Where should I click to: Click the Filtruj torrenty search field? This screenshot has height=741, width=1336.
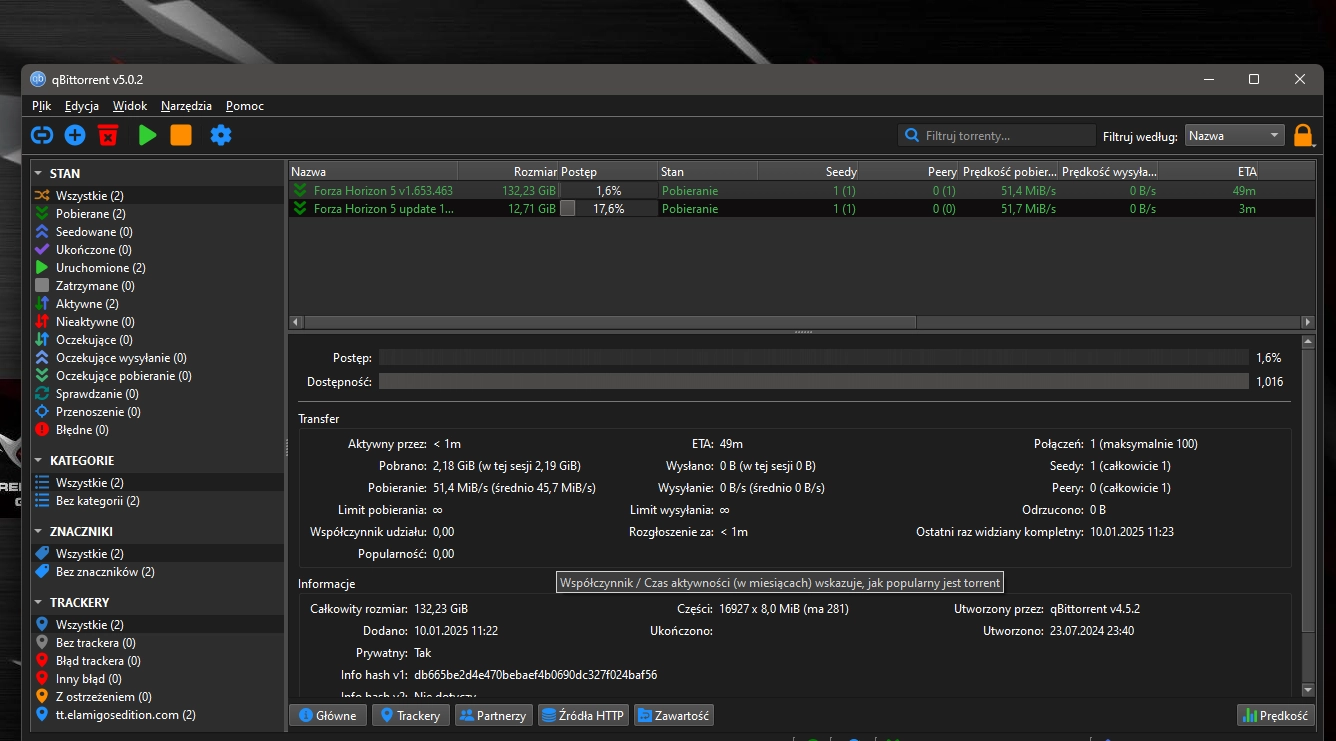[x=997, y=136]
